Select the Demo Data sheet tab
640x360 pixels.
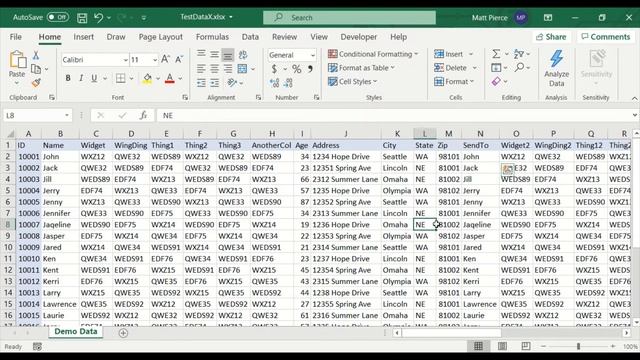click(76, 331)
